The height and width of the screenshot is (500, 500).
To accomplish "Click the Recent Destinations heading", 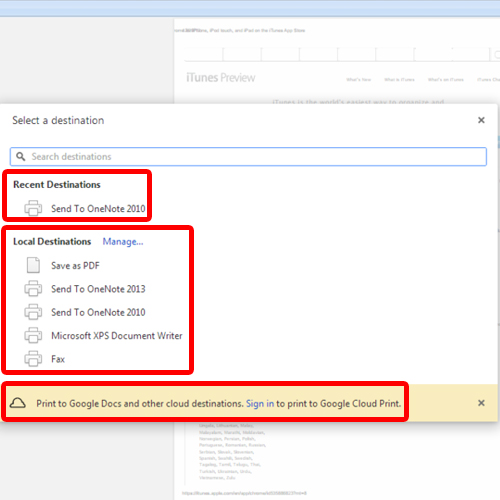I will point(57,185).
